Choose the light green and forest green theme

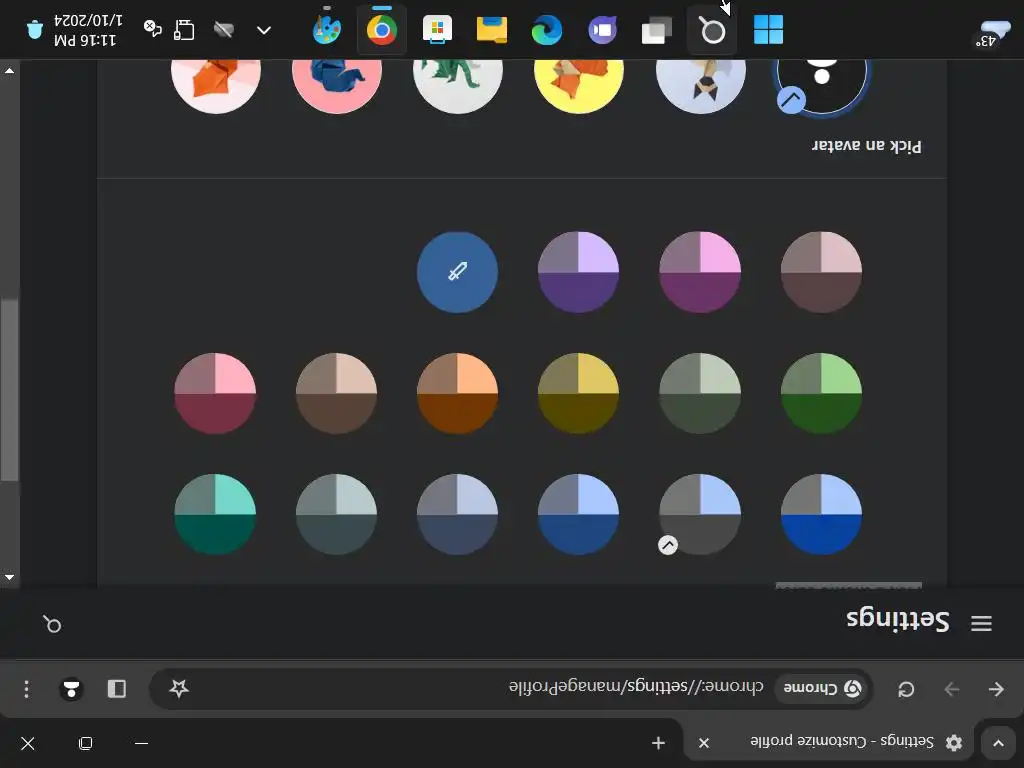tap(822, 393)
